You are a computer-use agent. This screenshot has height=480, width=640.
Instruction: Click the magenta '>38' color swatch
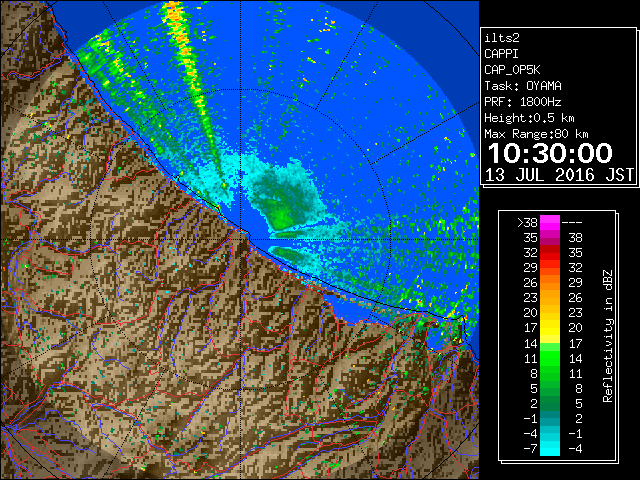tap(550, 222)
